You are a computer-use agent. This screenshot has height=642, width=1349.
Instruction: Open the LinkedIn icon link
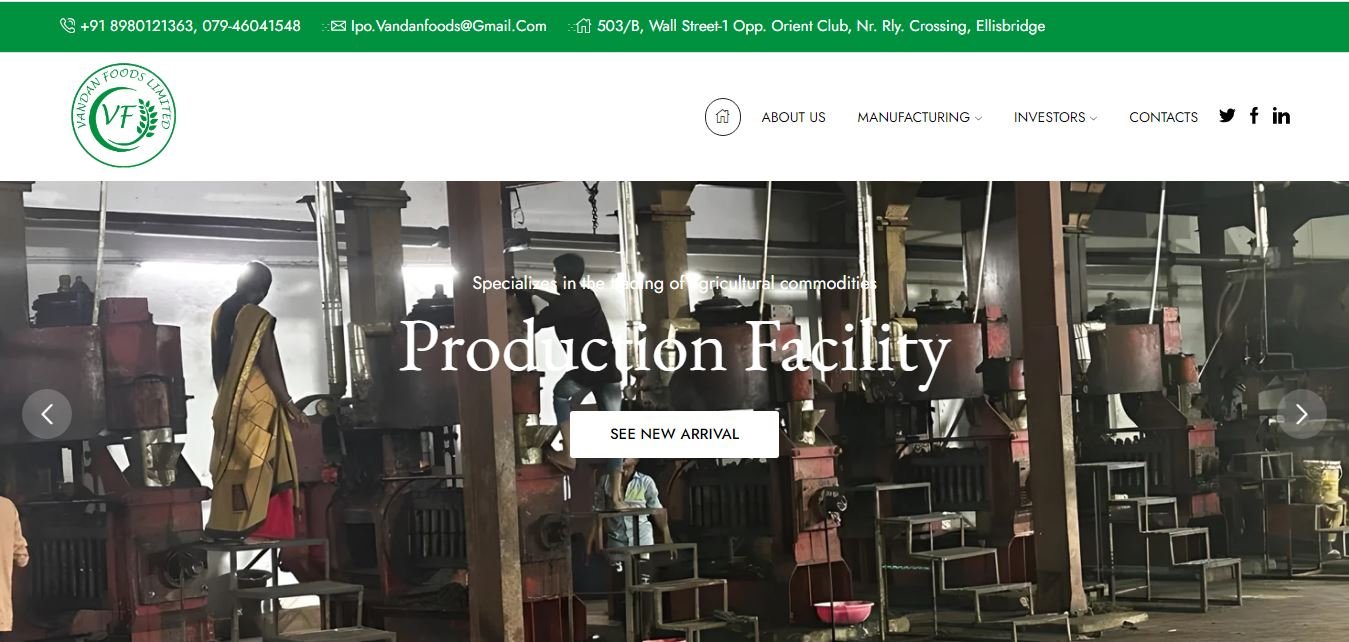1281,116
